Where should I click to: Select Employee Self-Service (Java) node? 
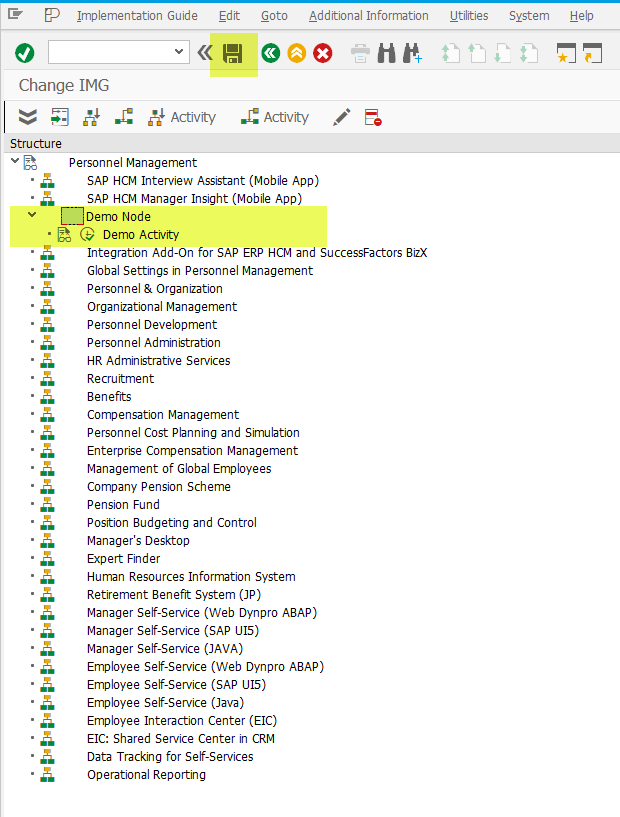pyautogui.click(x=166, y=702)
